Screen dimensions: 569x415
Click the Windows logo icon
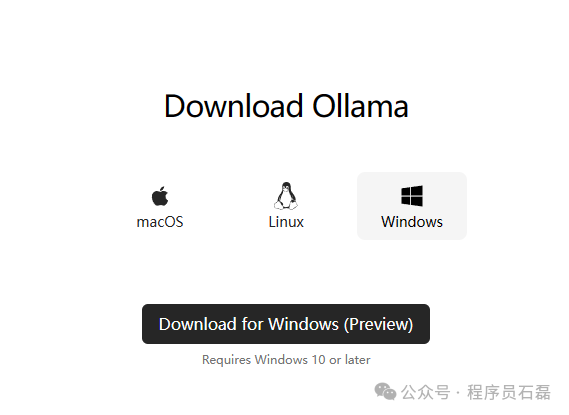(x=412, y=196)
